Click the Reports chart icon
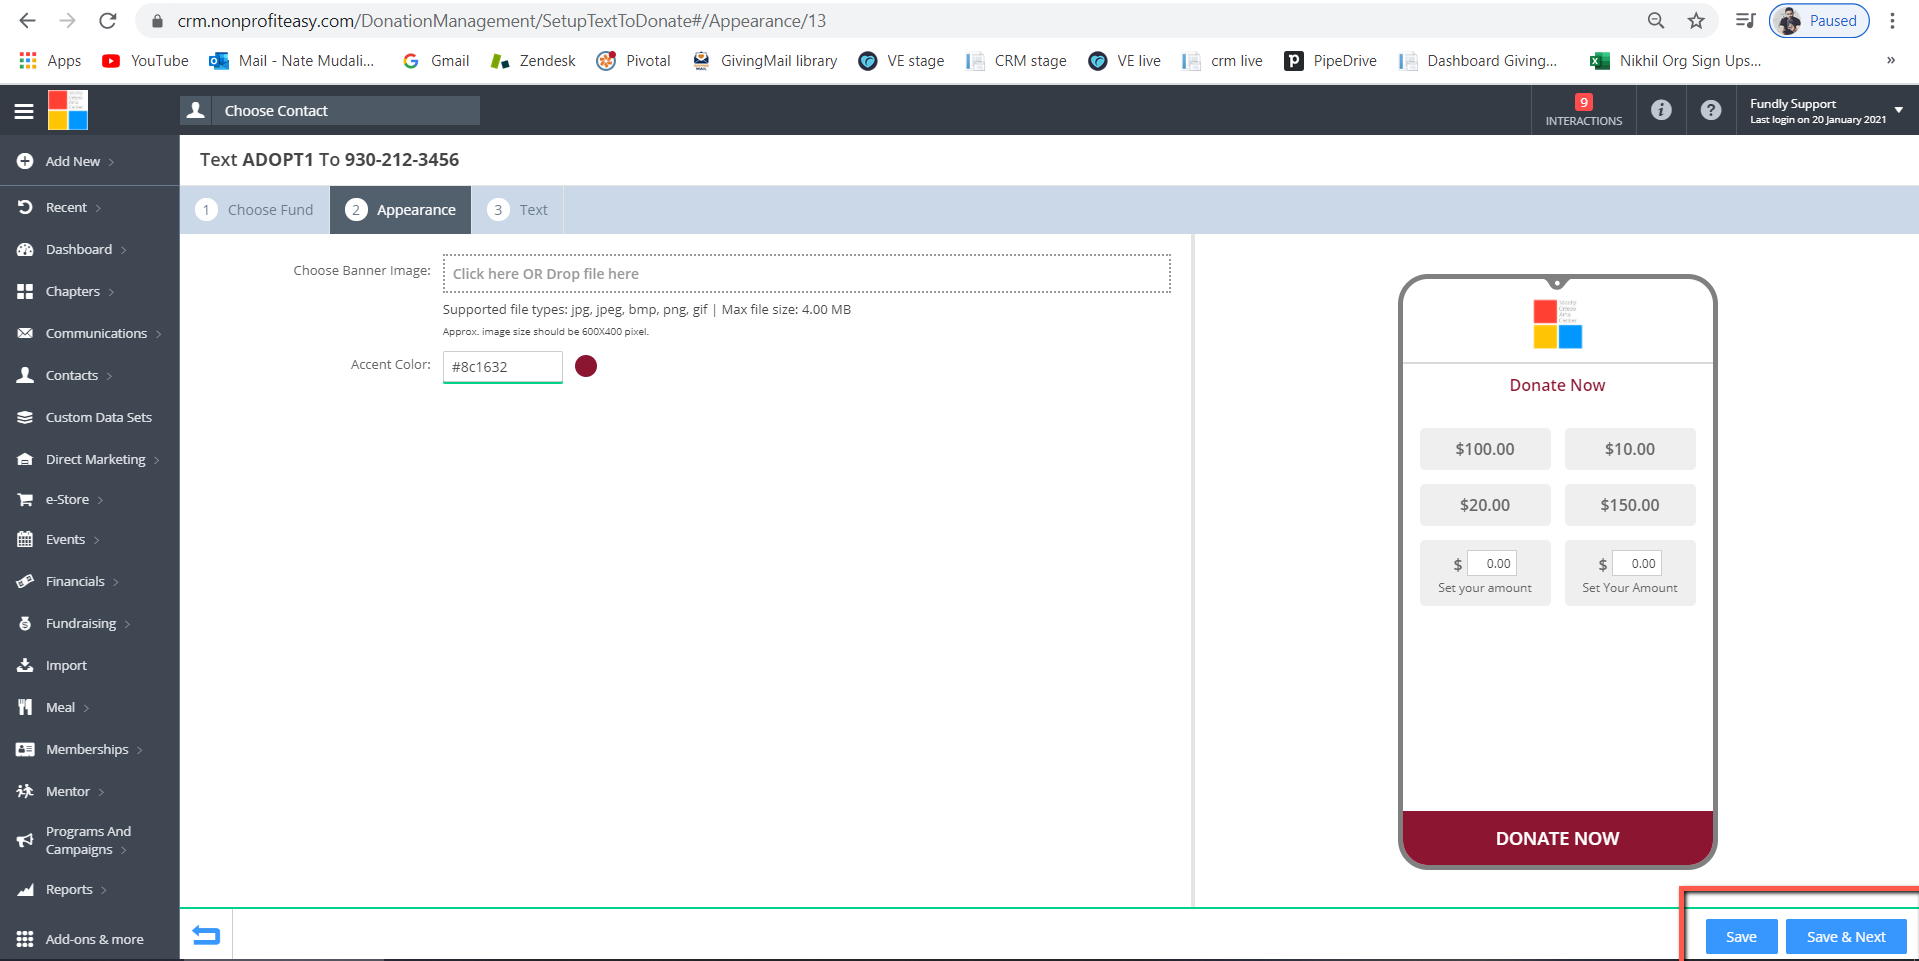This screenshot has height=961, width=1919. click(25, 889)
